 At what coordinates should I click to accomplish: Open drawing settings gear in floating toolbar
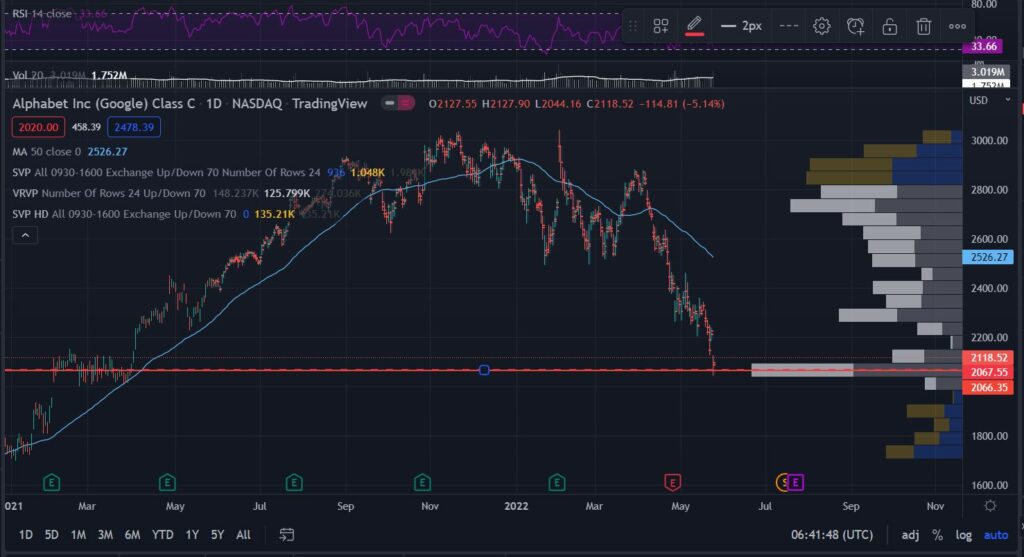(822, 26)
